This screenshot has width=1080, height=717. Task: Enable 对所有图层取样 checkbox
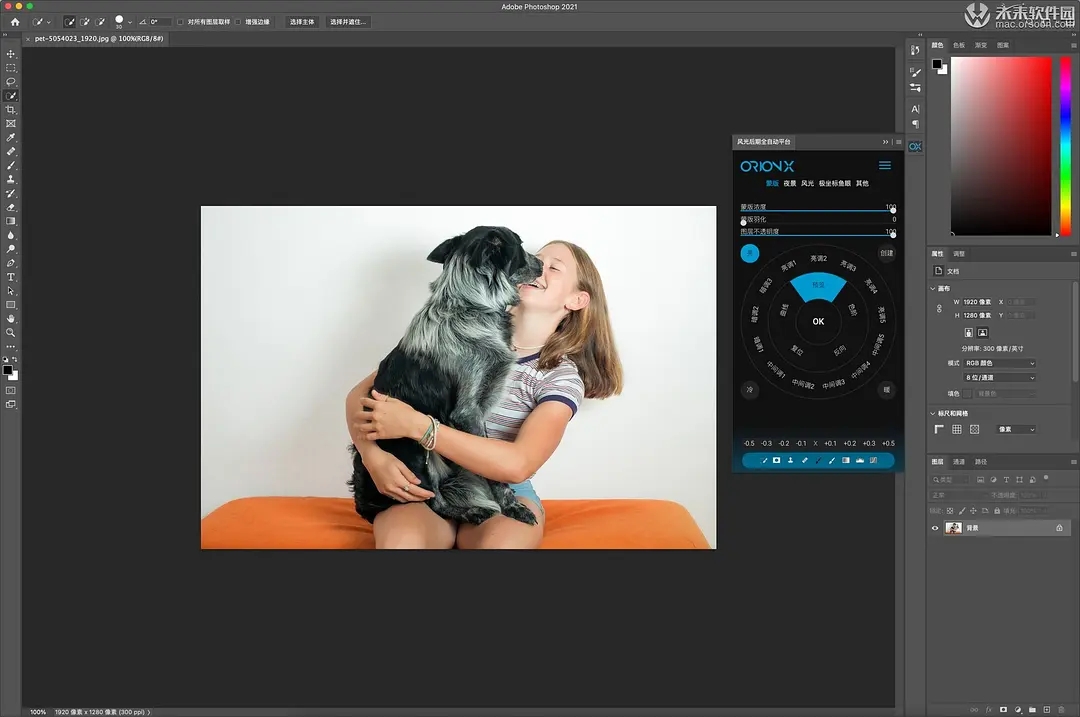180,21
